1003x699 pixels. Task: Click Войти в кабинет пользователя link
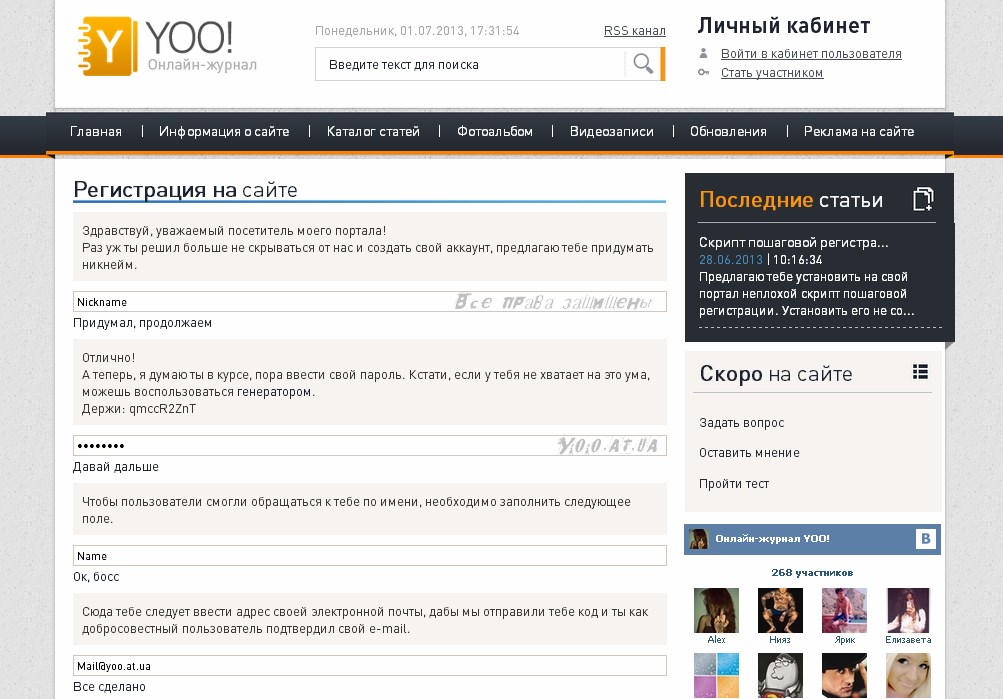[811, 54]
